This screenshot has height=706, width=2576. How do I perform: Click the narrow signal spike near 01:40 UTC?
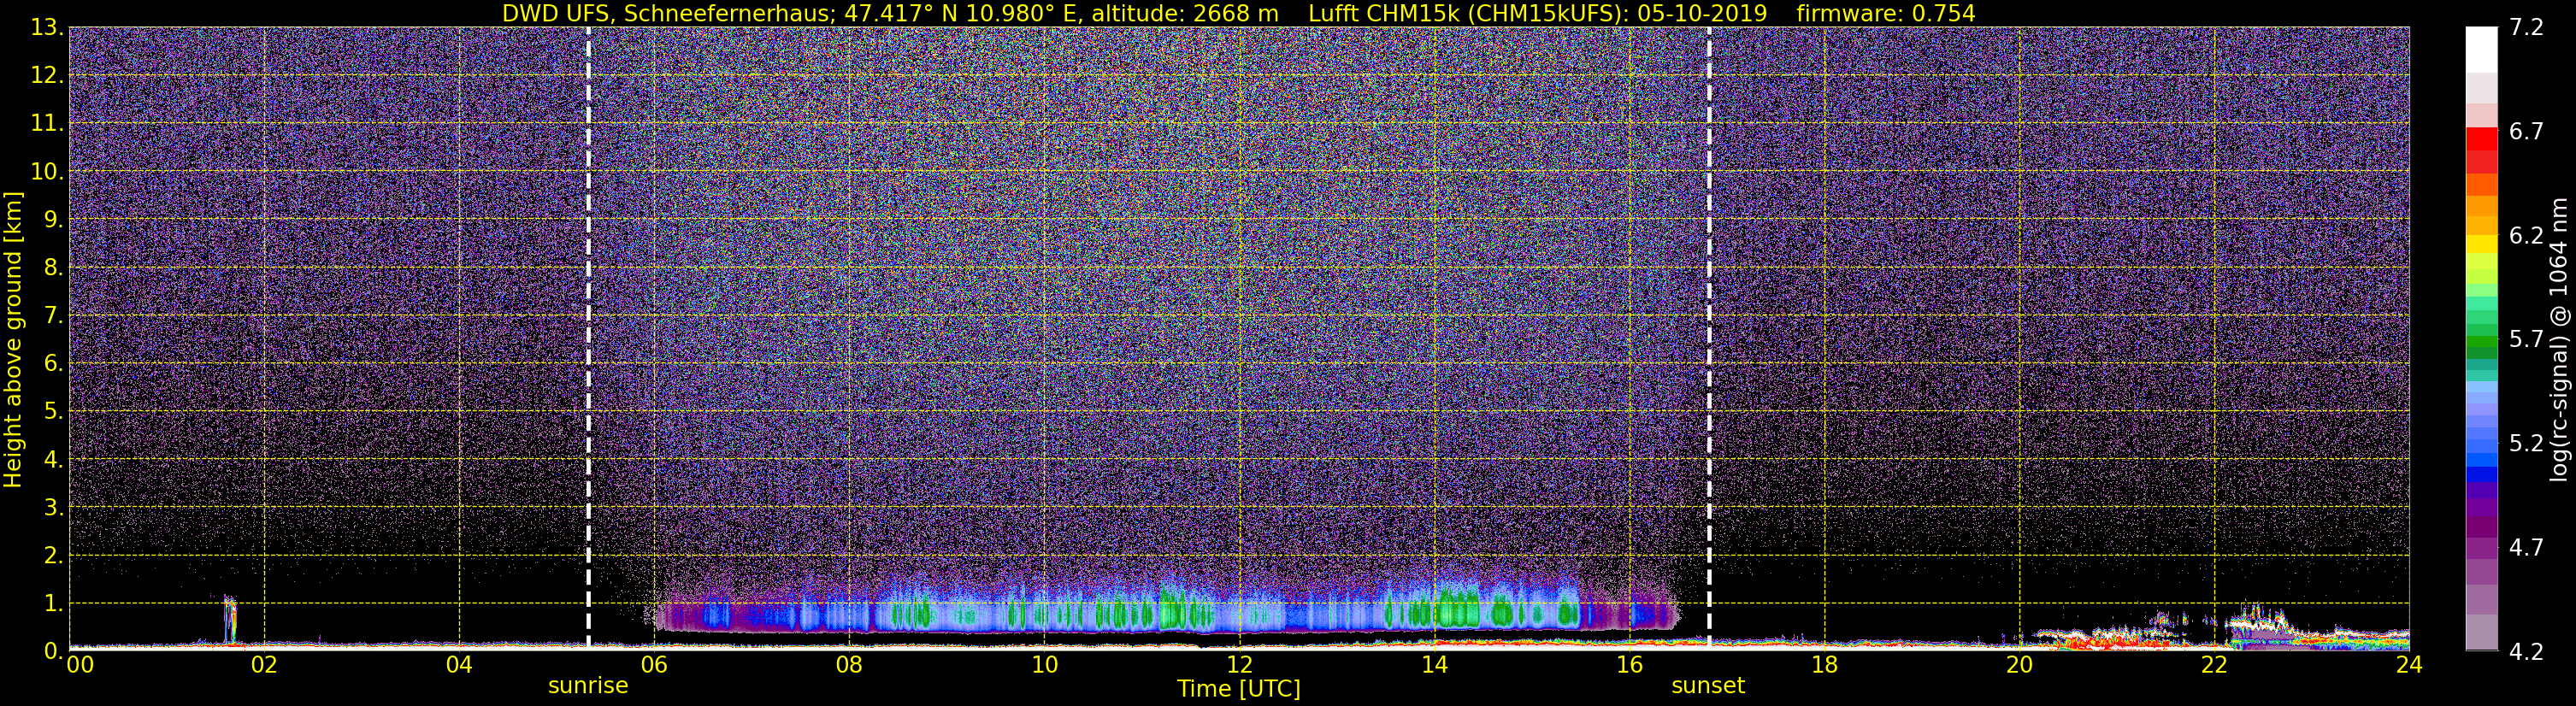point(230,620)
